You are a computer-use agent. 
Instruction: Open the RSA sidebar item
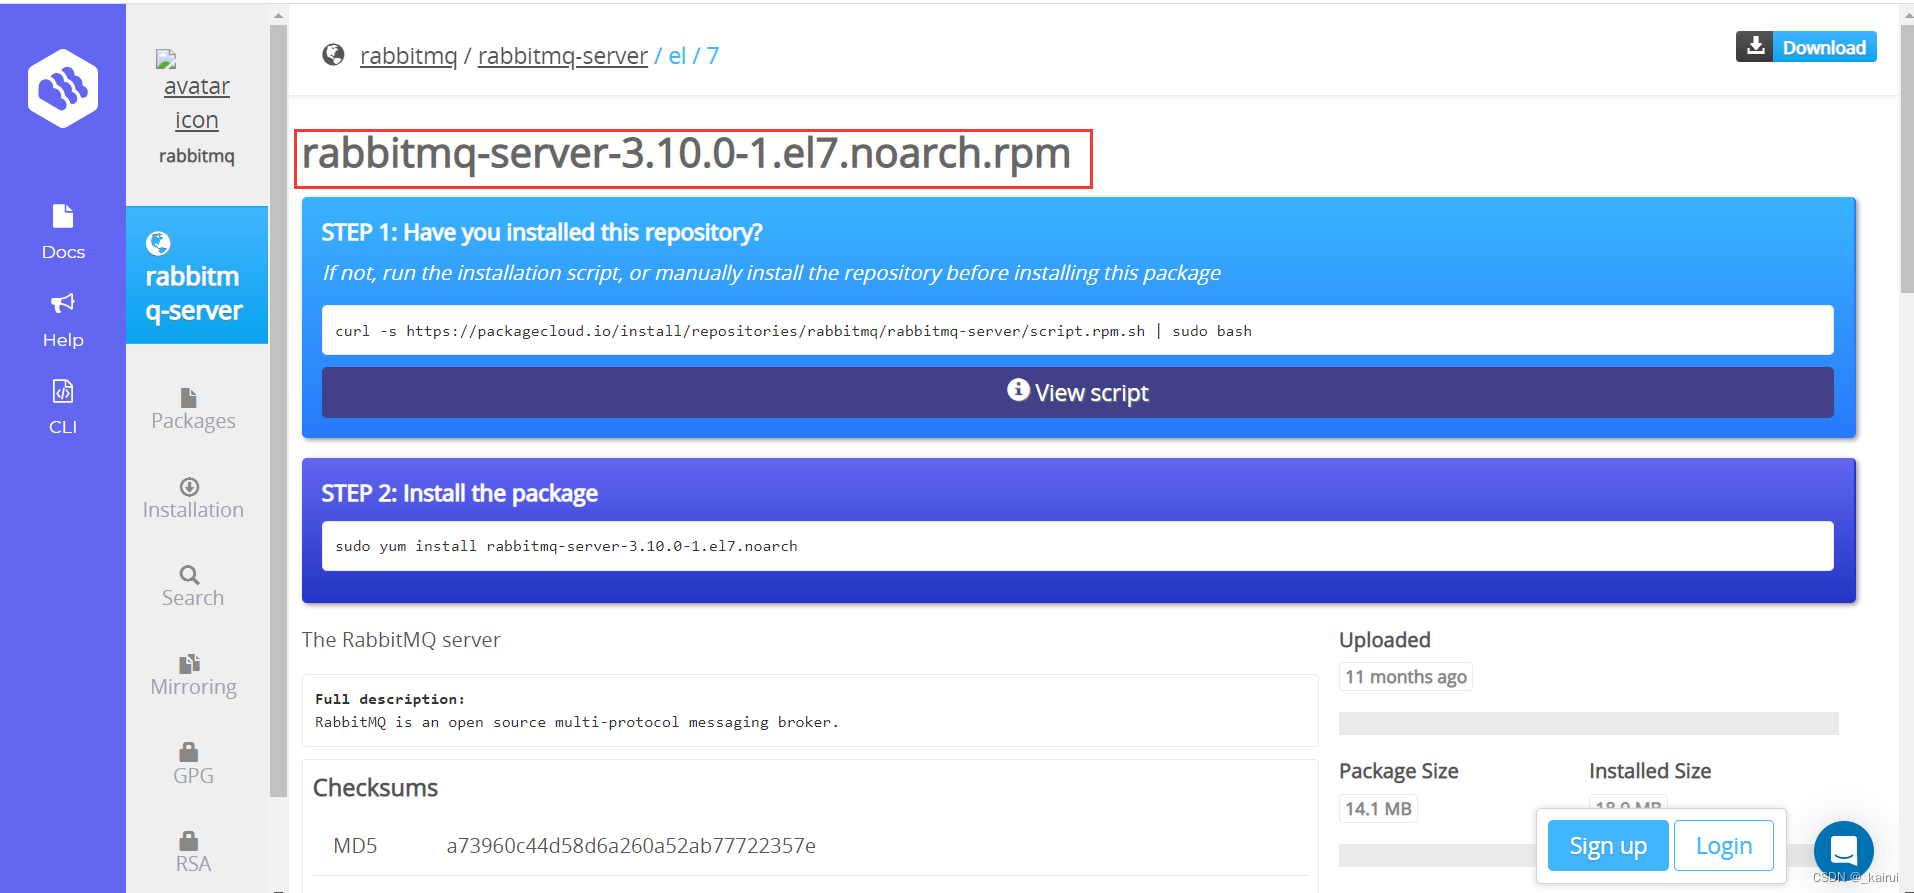pyautogui.click(x=193, y=852)
